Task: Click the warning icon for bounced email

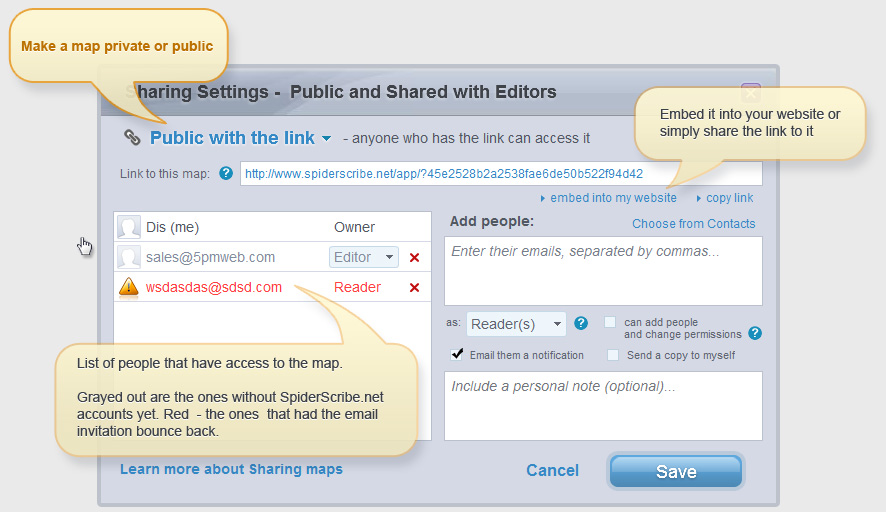Action: tap(129, 288)
